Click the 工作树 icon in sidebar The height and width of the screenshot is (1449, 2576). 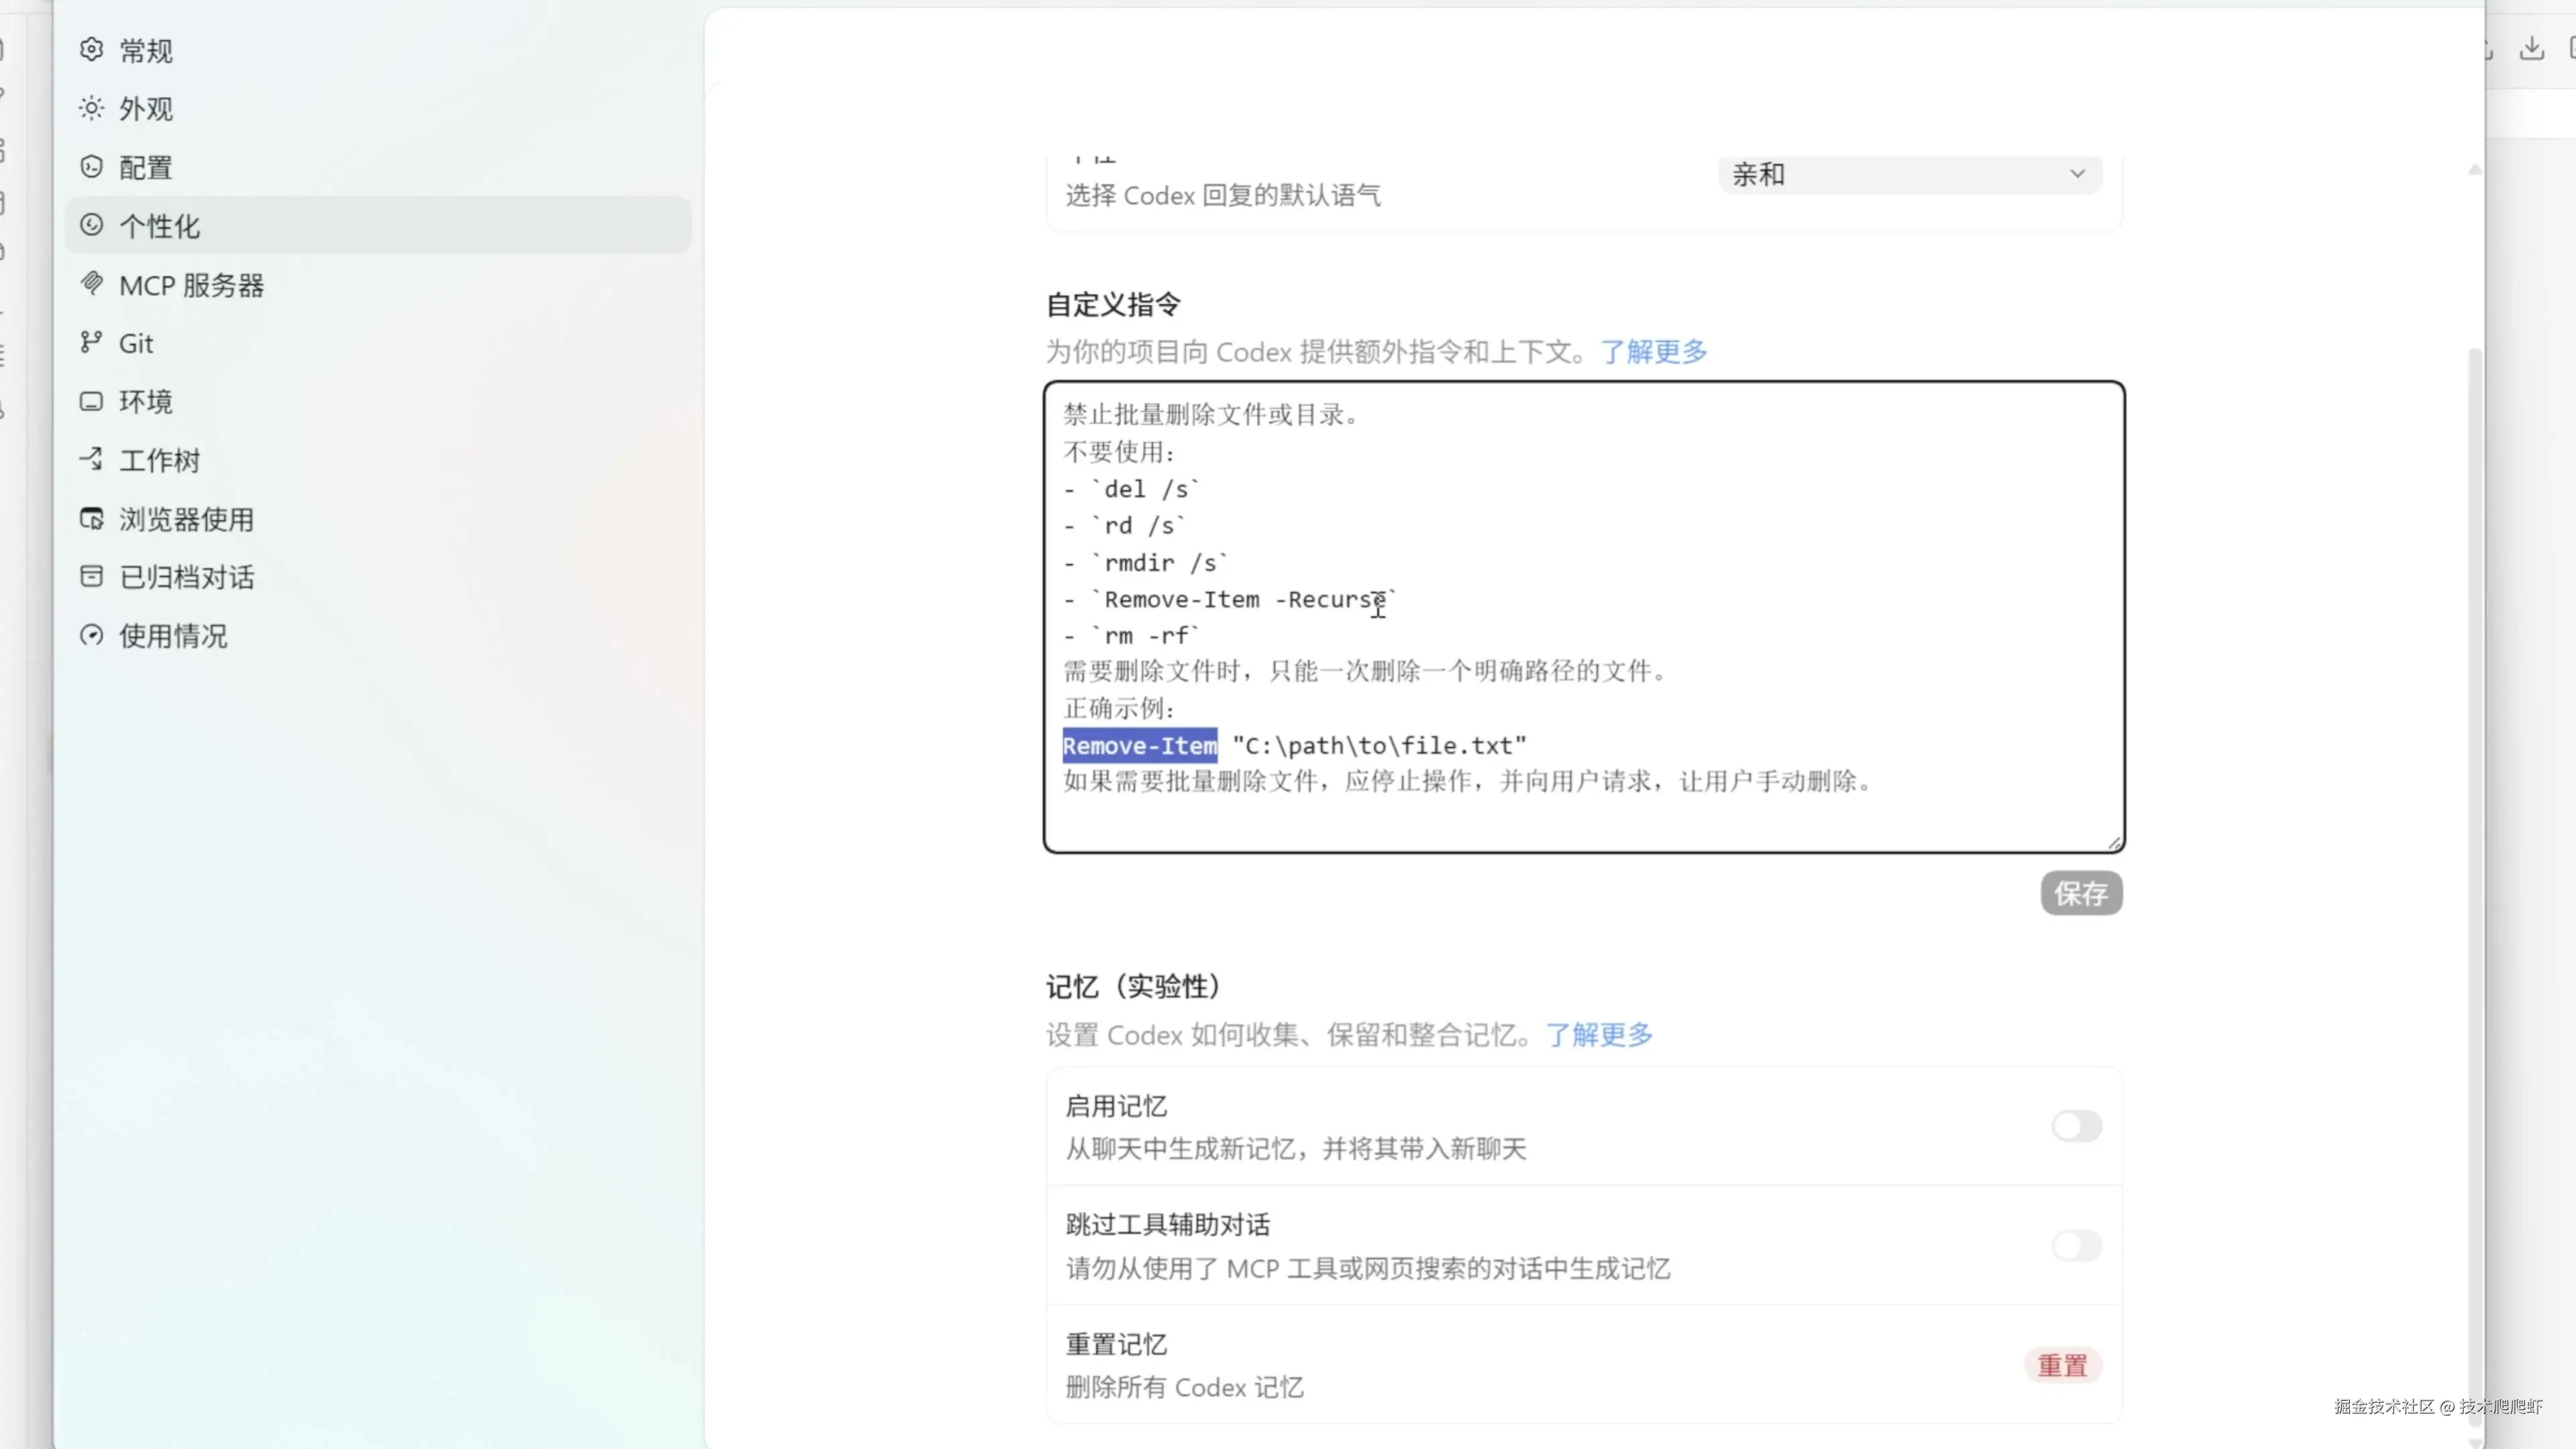[91, 459]
